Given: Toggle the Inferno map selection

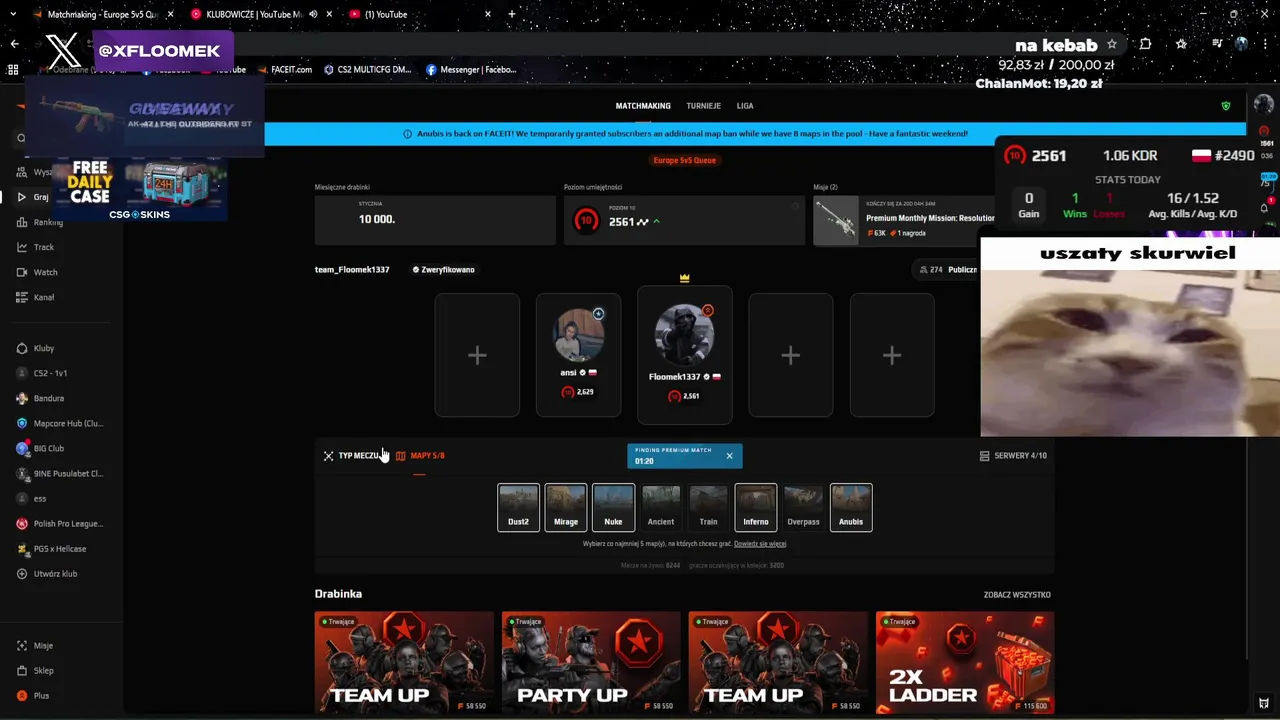Looking at the screenshot, I should (x=756, y=508).
